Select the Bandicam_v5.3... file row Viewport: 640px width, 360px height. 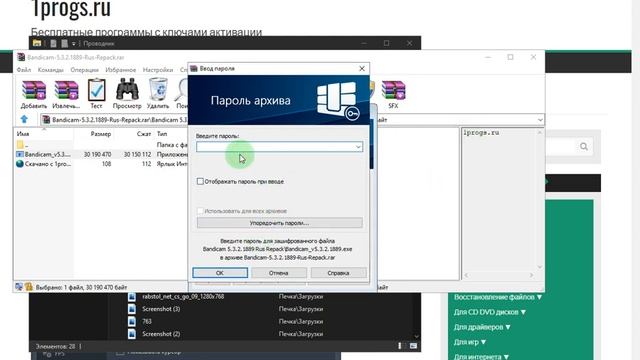coord(101,154)
